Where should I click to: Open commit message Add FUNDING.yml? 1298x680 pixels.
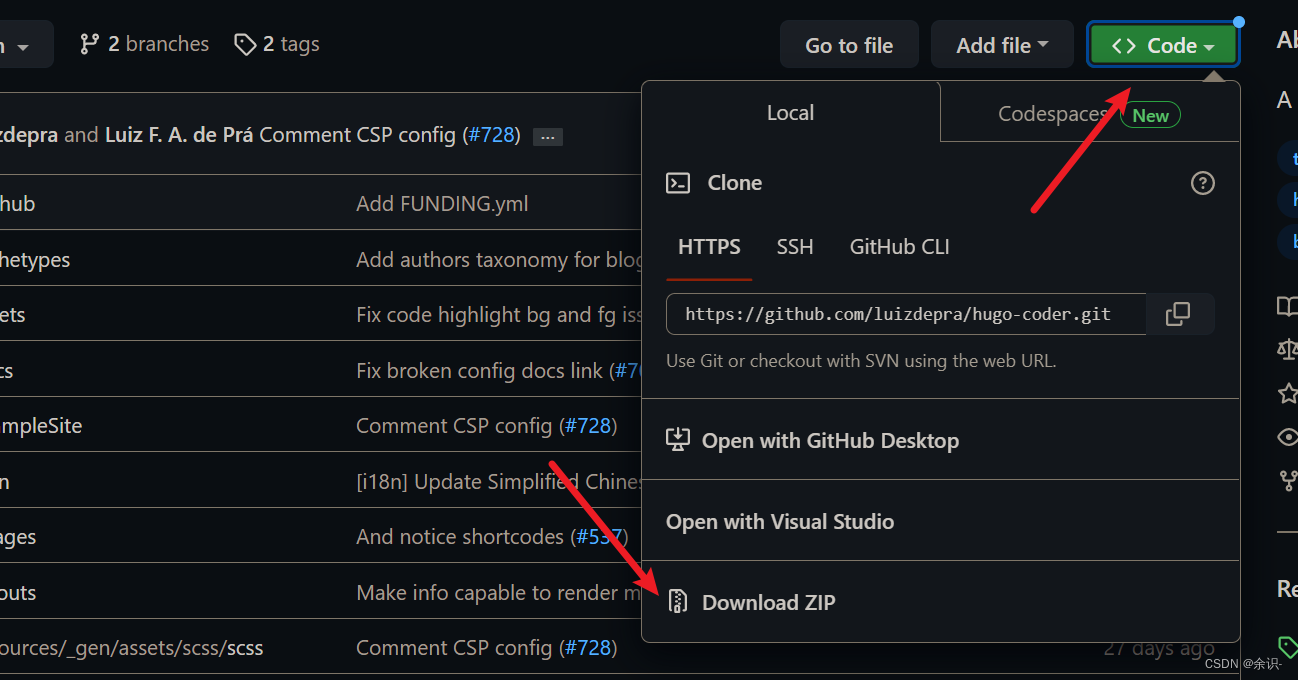click(x=442, y=204)
